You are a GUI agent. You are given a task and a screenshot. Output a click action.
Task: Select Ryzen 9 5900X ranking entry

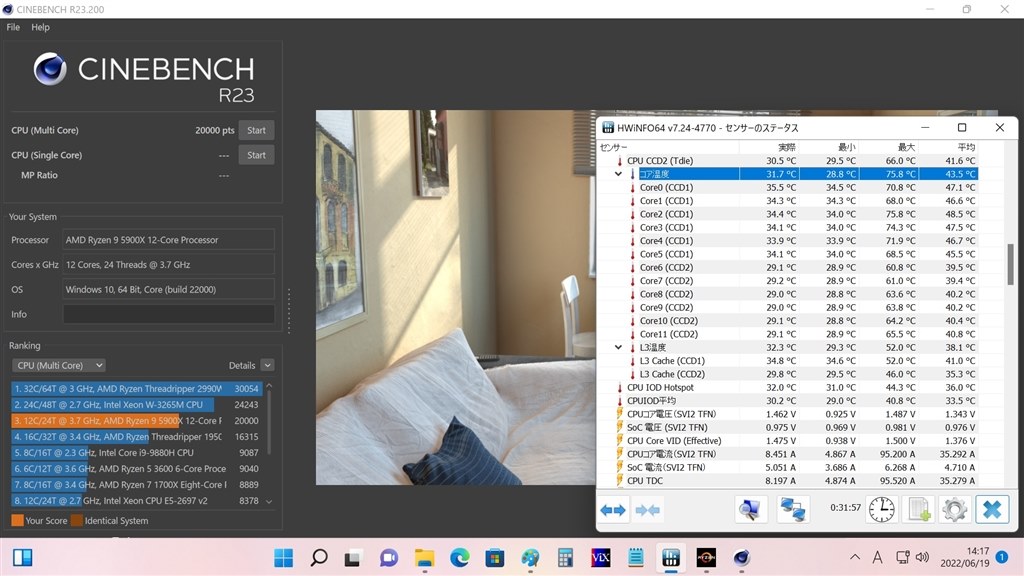point(136,421)
